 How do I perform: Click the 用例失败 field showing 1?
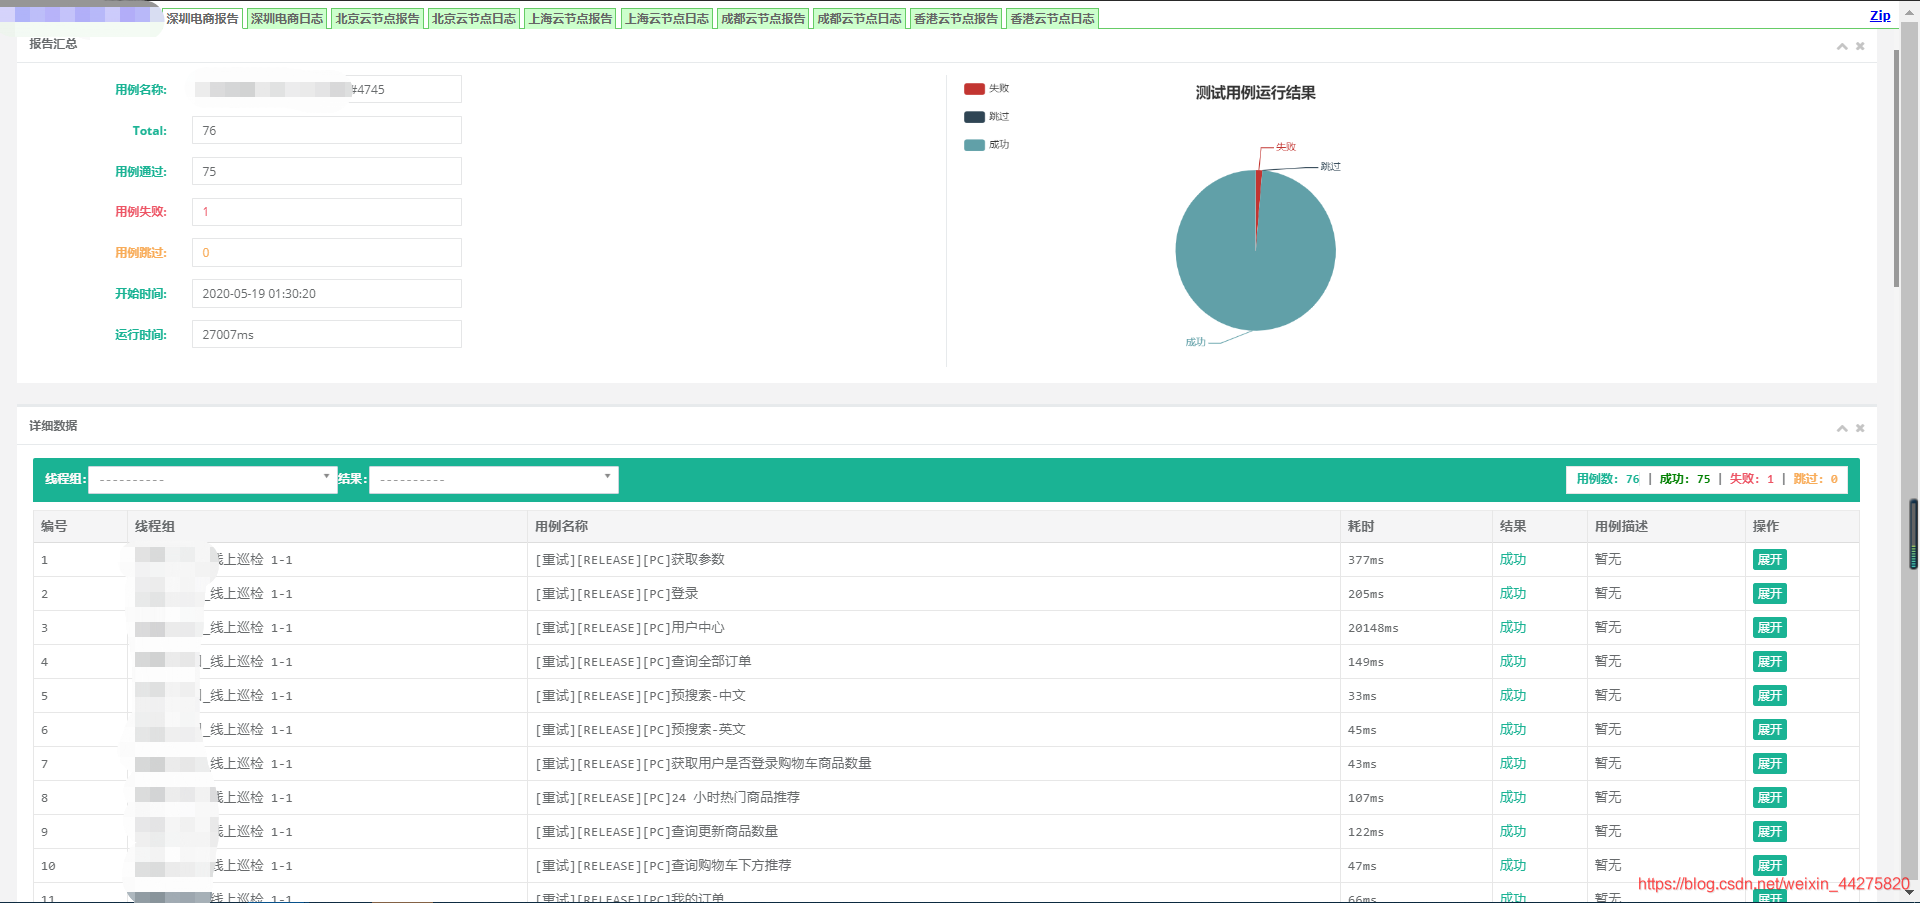coord(327,212)
